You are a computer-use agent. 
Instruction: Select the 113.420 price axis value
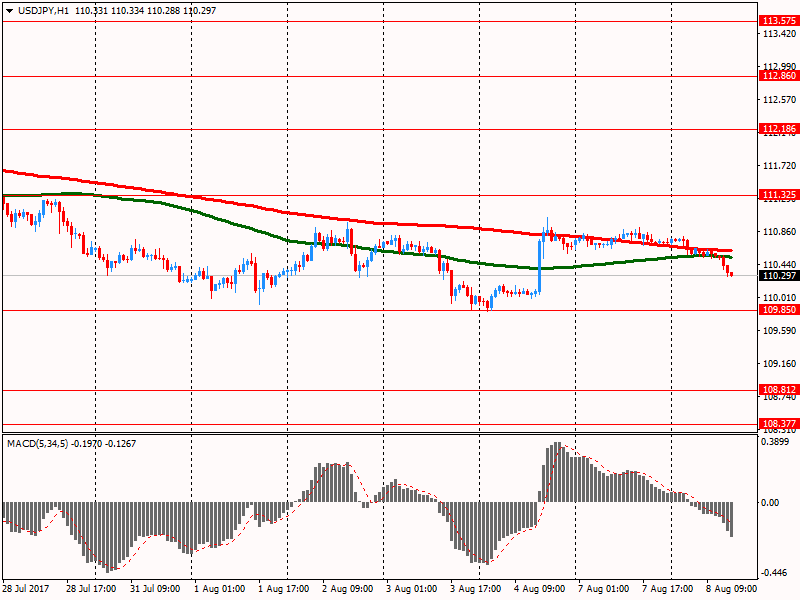coord(779,34)
